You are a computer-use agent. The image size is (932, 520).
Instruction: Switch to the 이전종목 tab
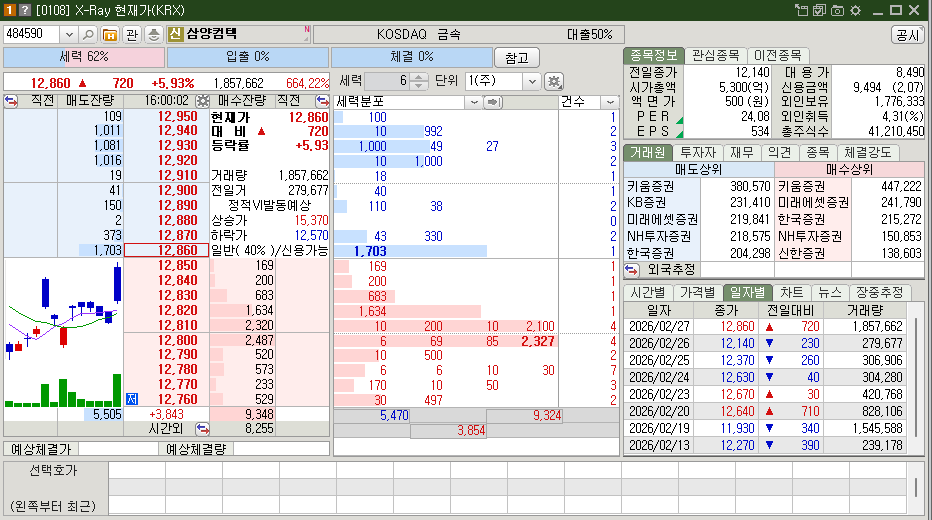pos(777,55)
